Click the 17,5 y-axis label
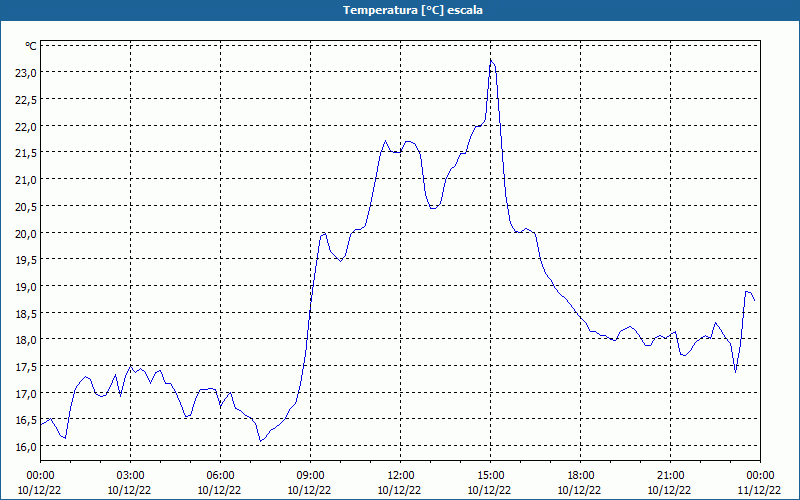Image resolution: width=800 pixels, height=500 pixels. pos(26,367)
